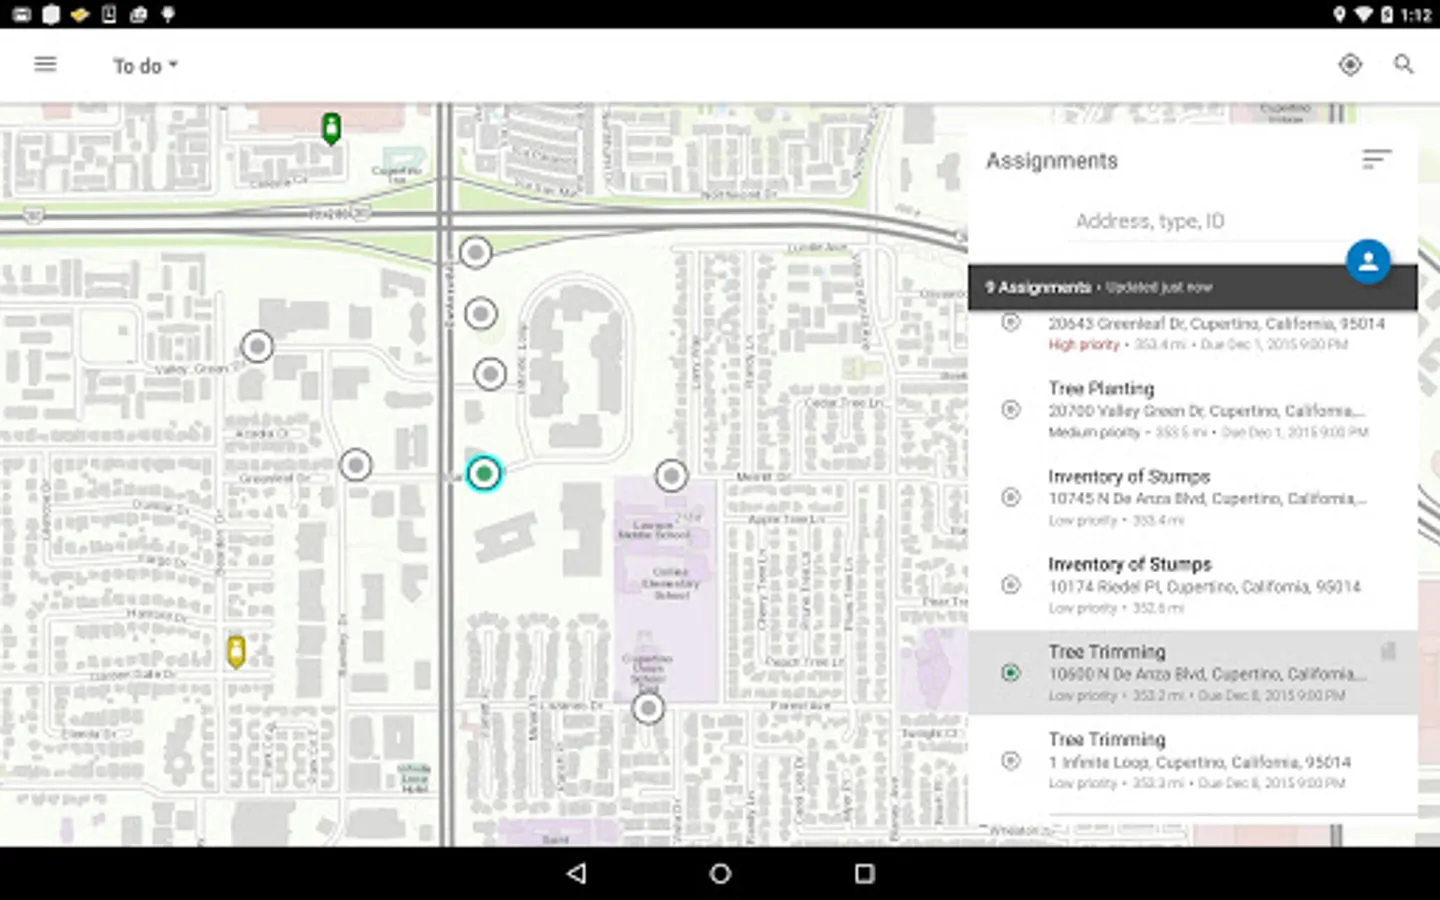Select the yellow worker marker on map

click(x=236, y=652)
